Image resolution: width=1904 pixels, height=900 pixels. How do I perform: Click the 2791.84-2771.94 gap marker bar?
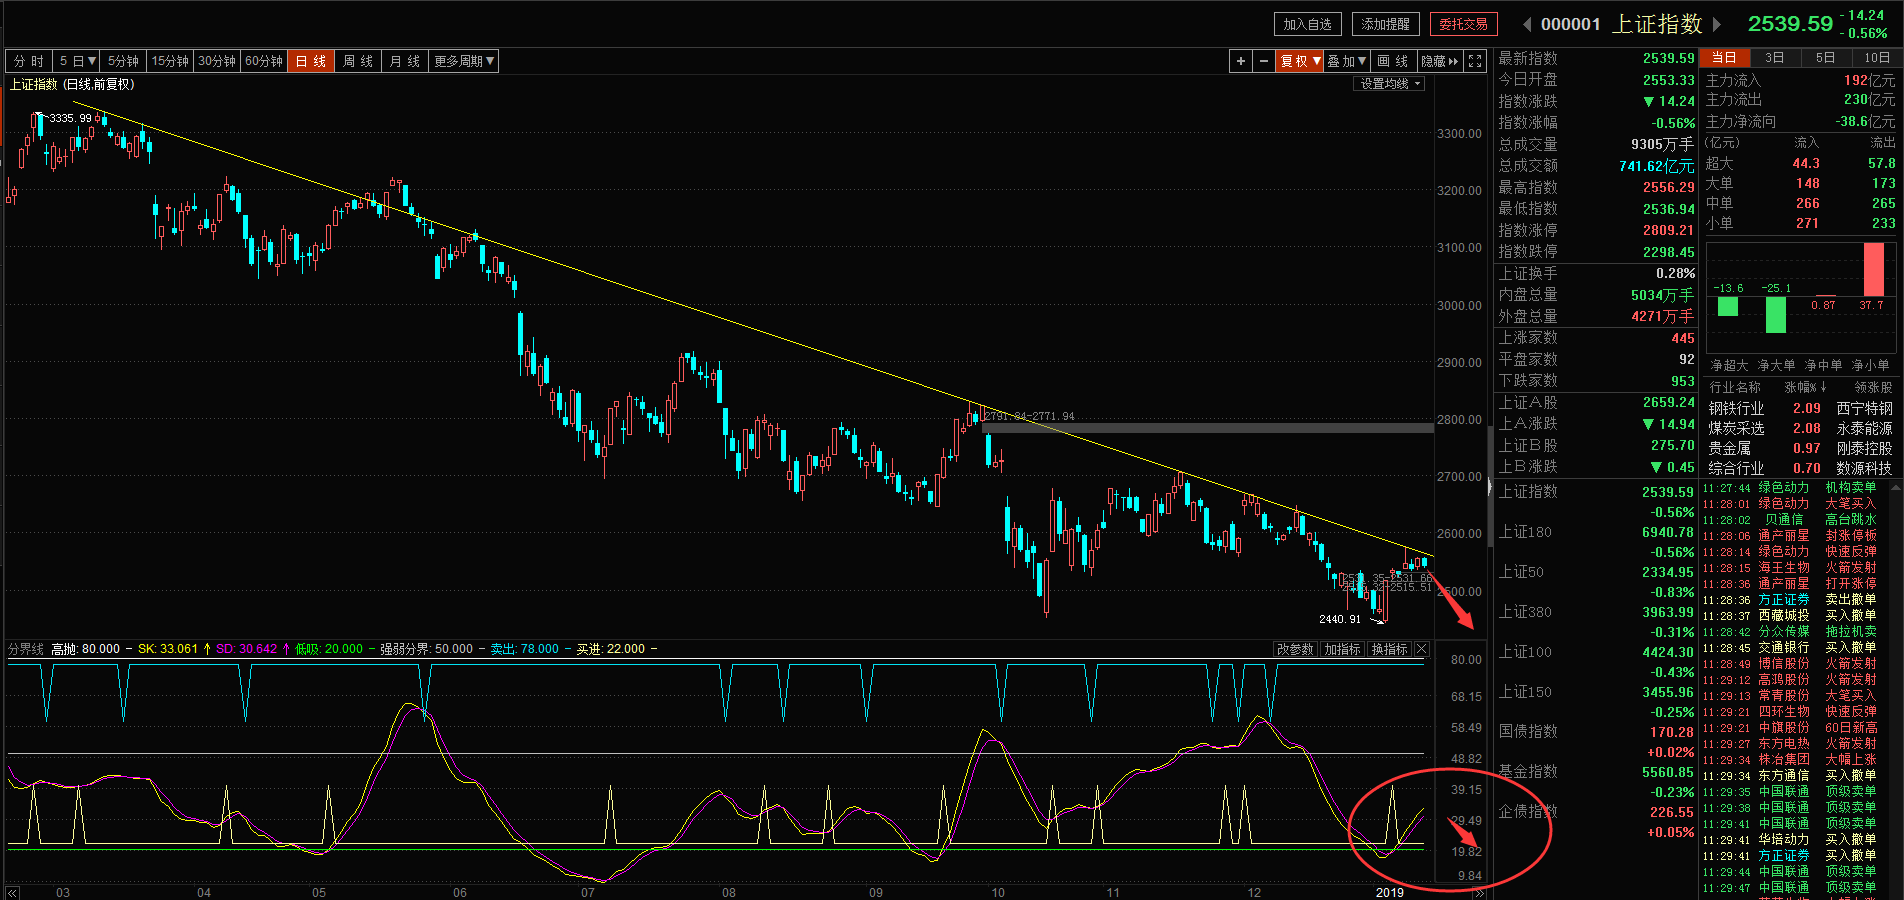(x=1208, y=428)
